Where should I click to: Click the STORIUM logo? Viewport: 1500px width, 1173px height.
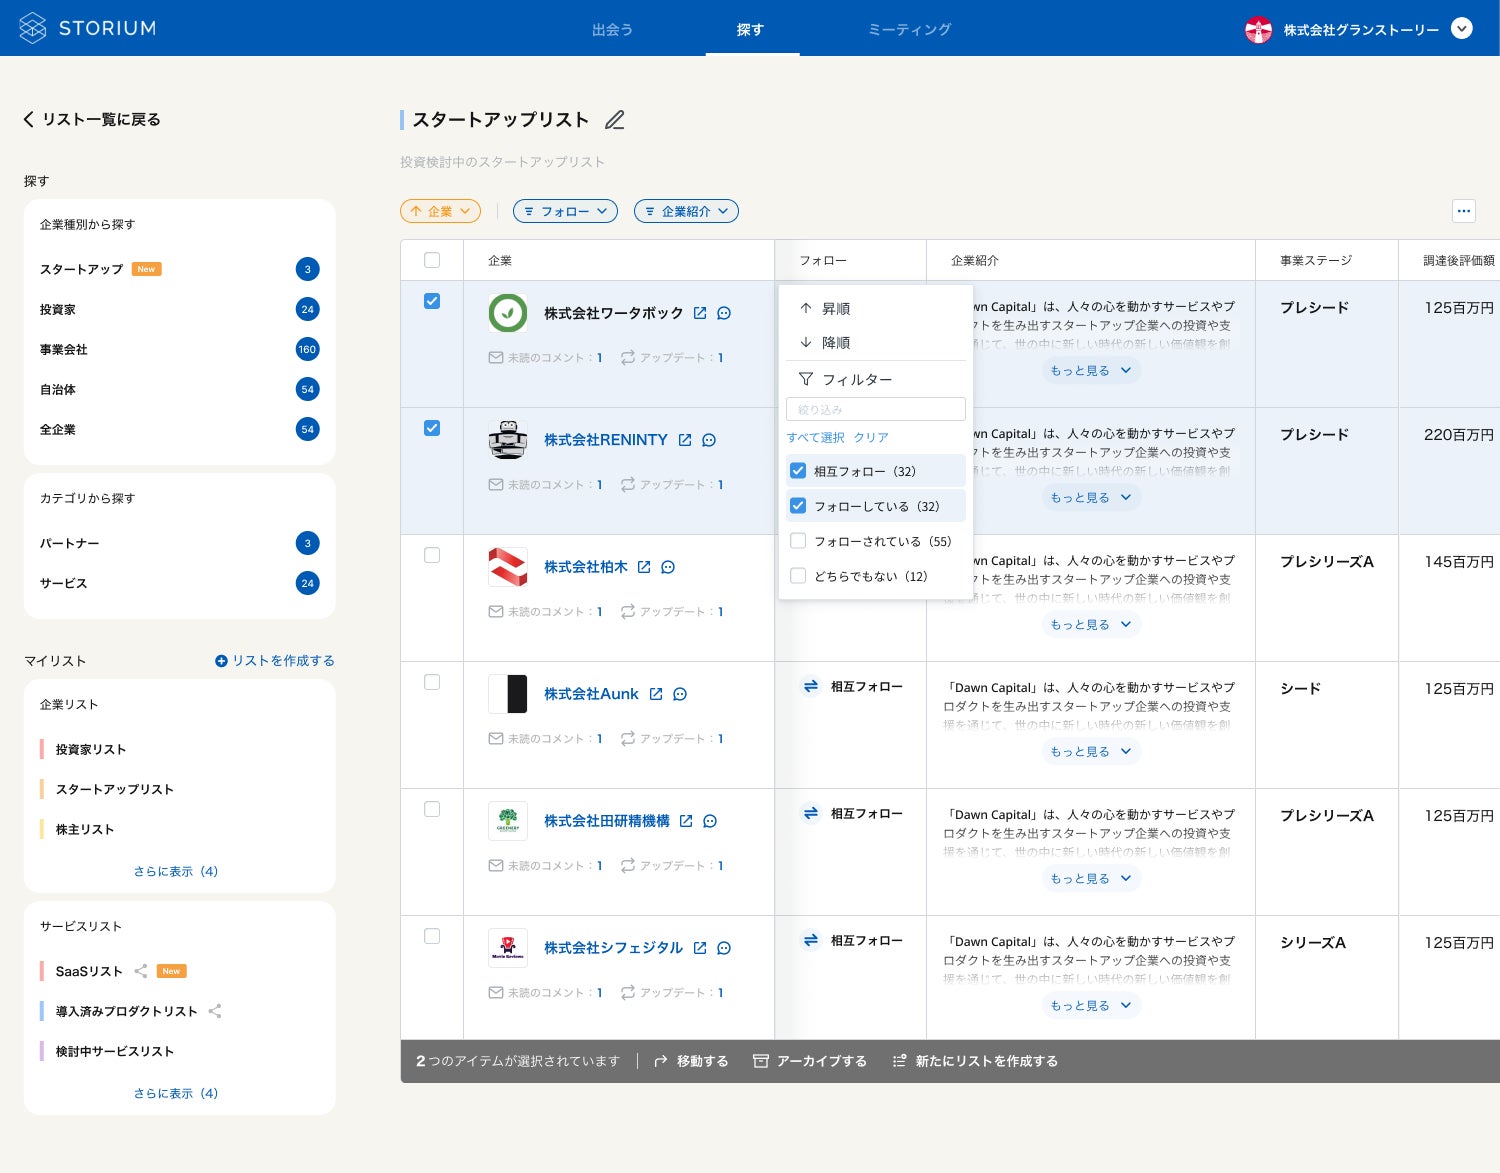pyautogui.click(x=88, y=28)
